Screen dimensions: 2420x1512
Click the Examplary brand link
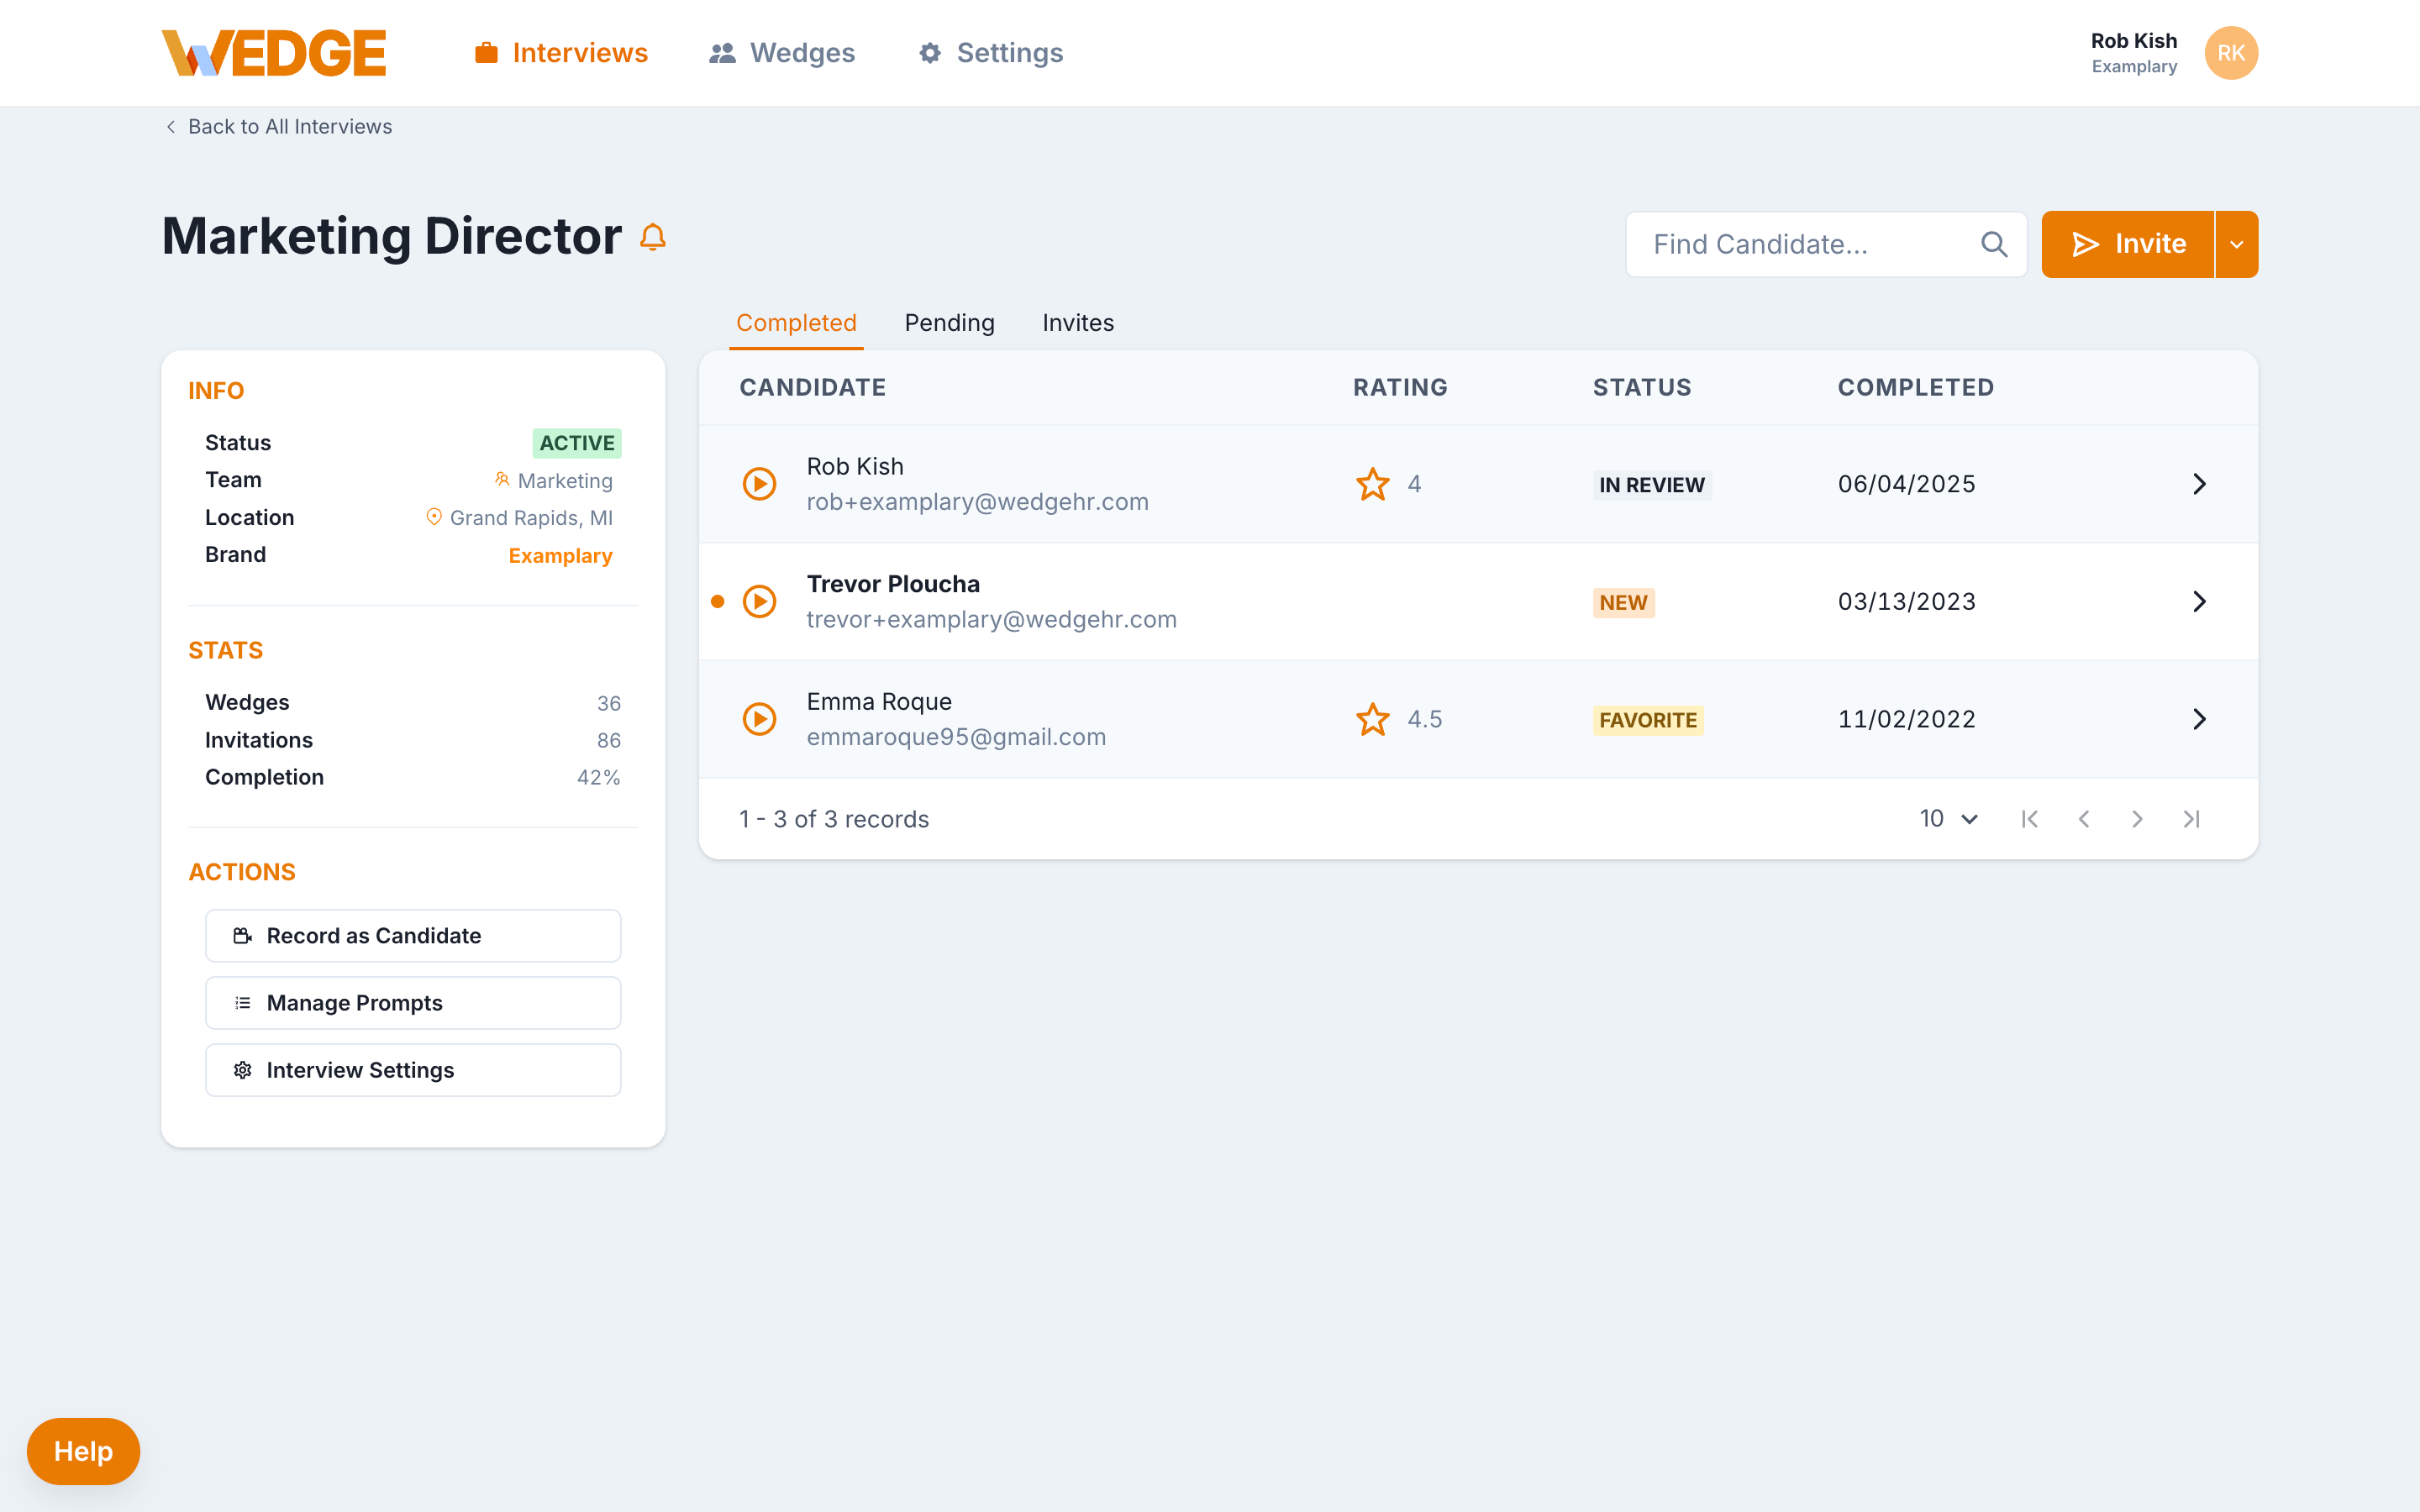tap(560, 555)
